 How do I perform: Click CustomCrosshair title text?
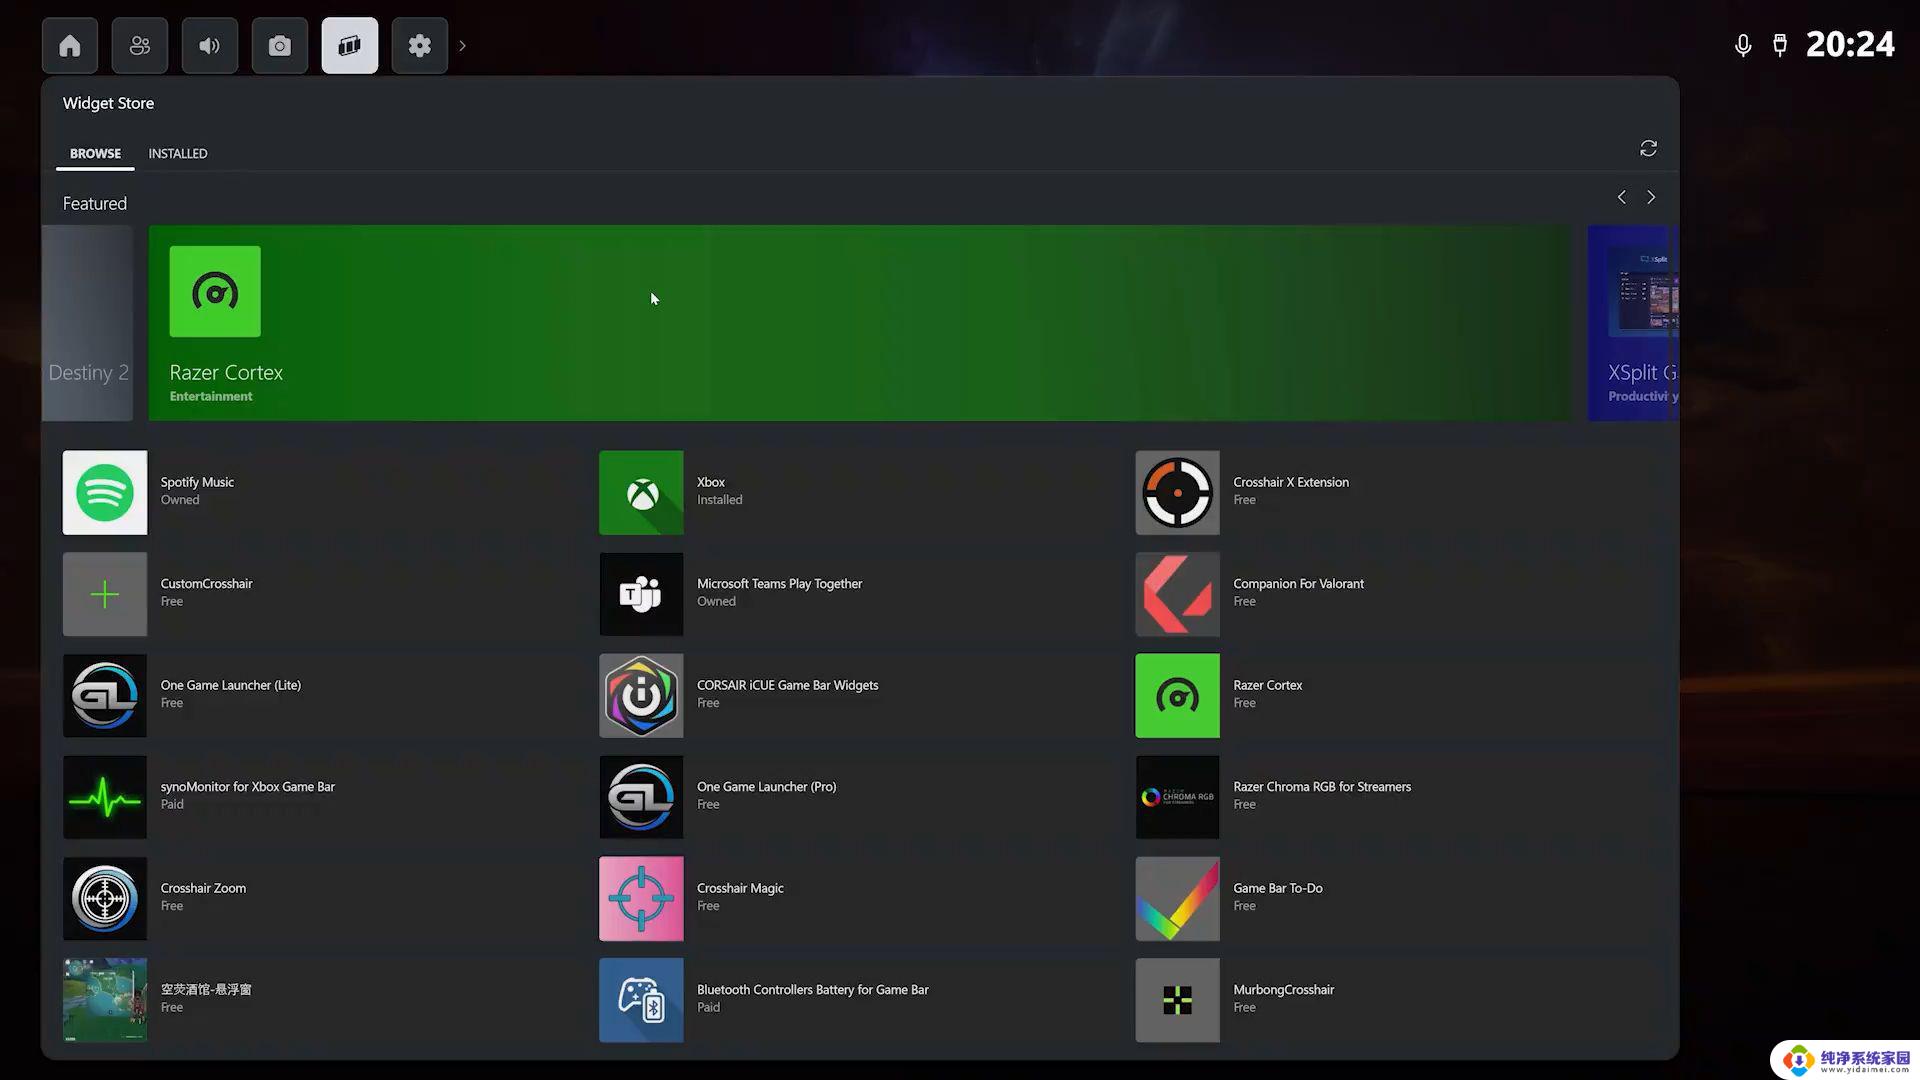(x=206, y=583)
